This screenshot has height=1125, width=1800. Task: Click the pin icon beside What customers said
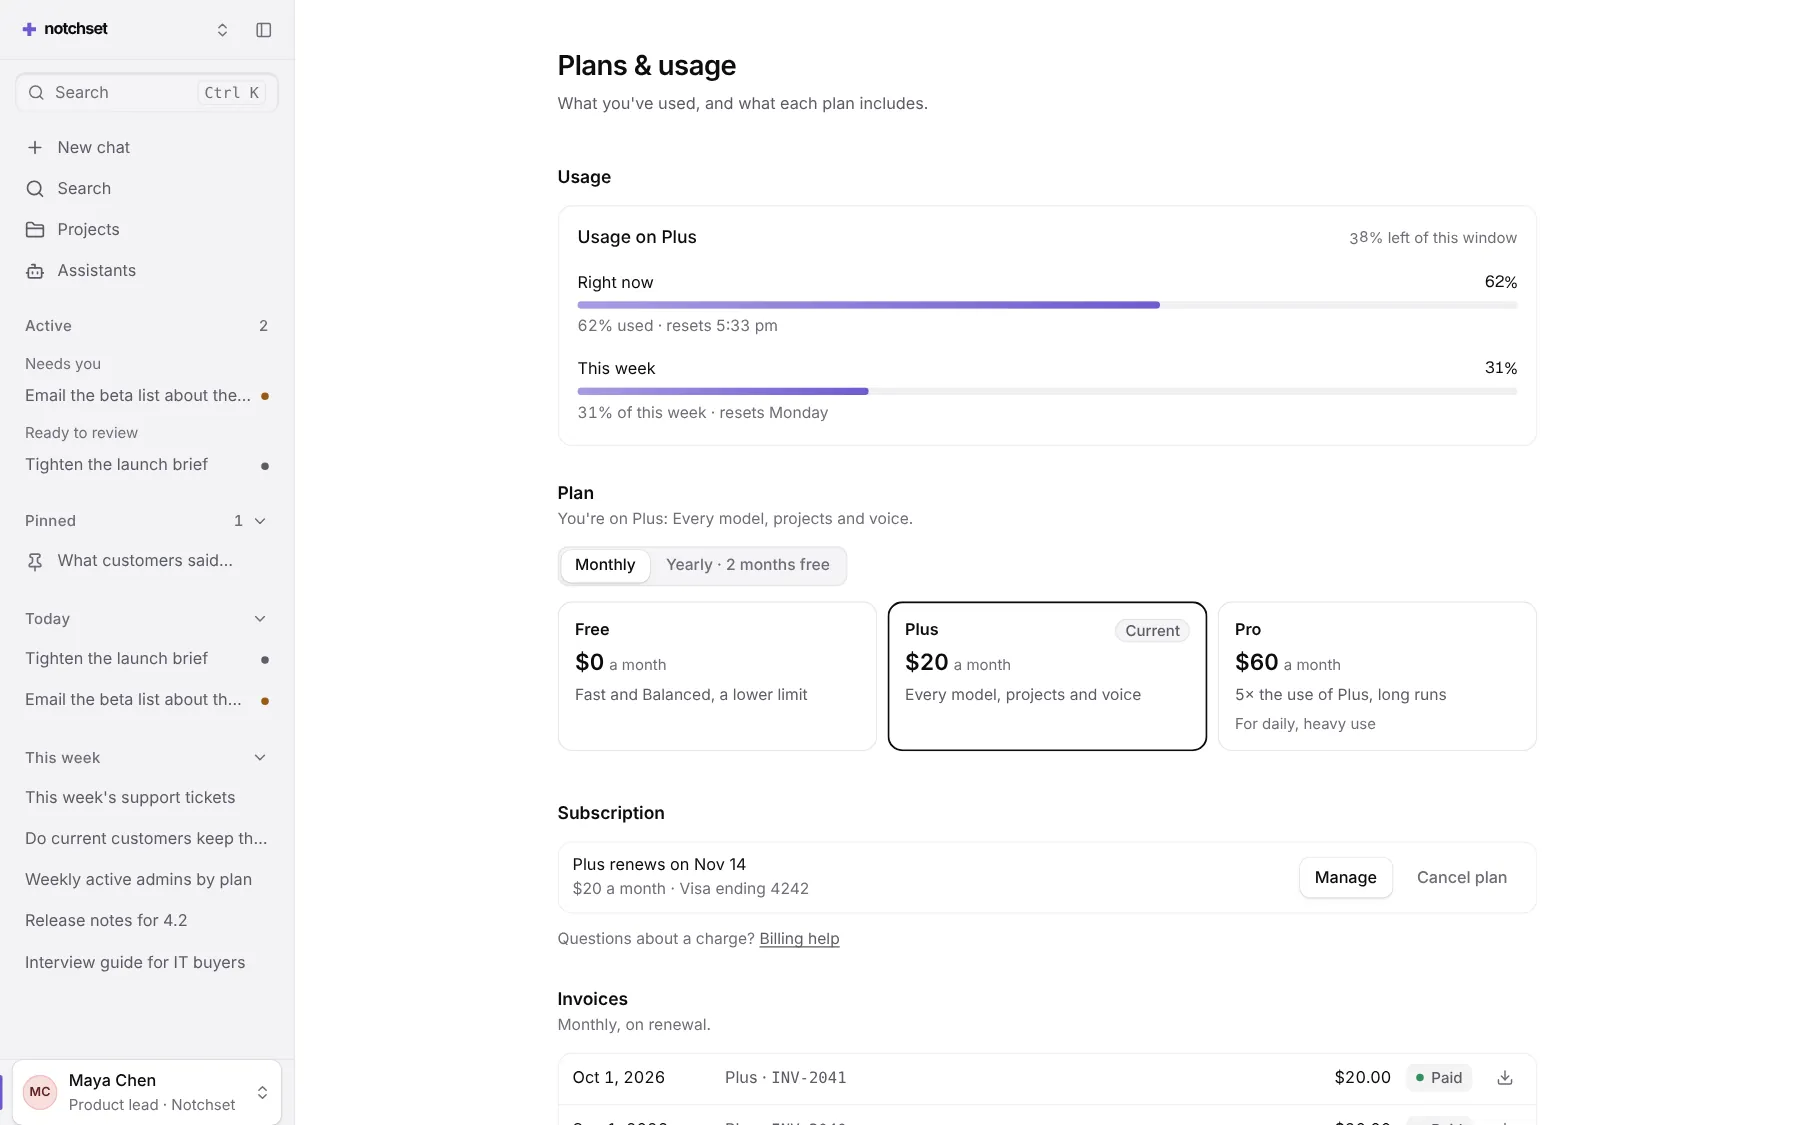pyautogui.click(x=35, y=562)
